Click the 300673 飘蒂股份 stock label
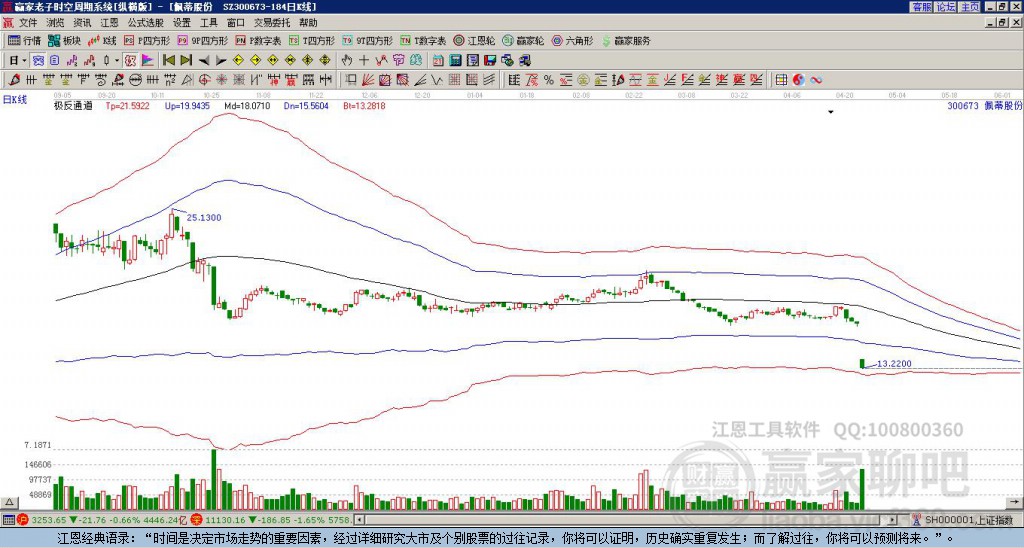Viewport: 1024px width, 548px height. (984, 105)
